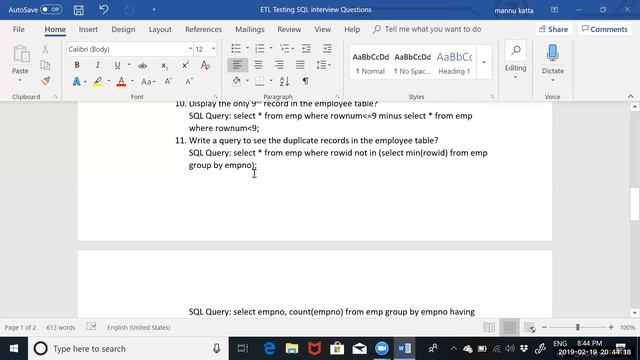Click the Copy icon
Viewport: 640px width, 360px height.
pos(45,65)
